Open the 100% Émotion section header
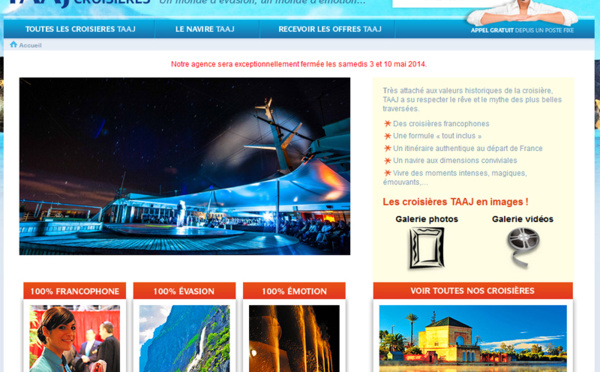The image size is (600, 372). click(294, 291)
